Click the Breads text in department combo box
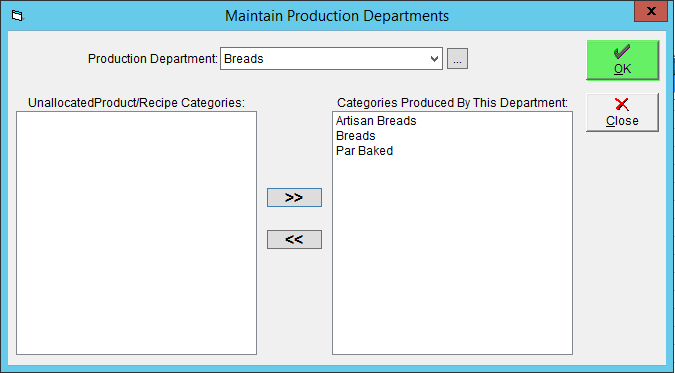Screen dimensions: 675x373 coord(244,59)
